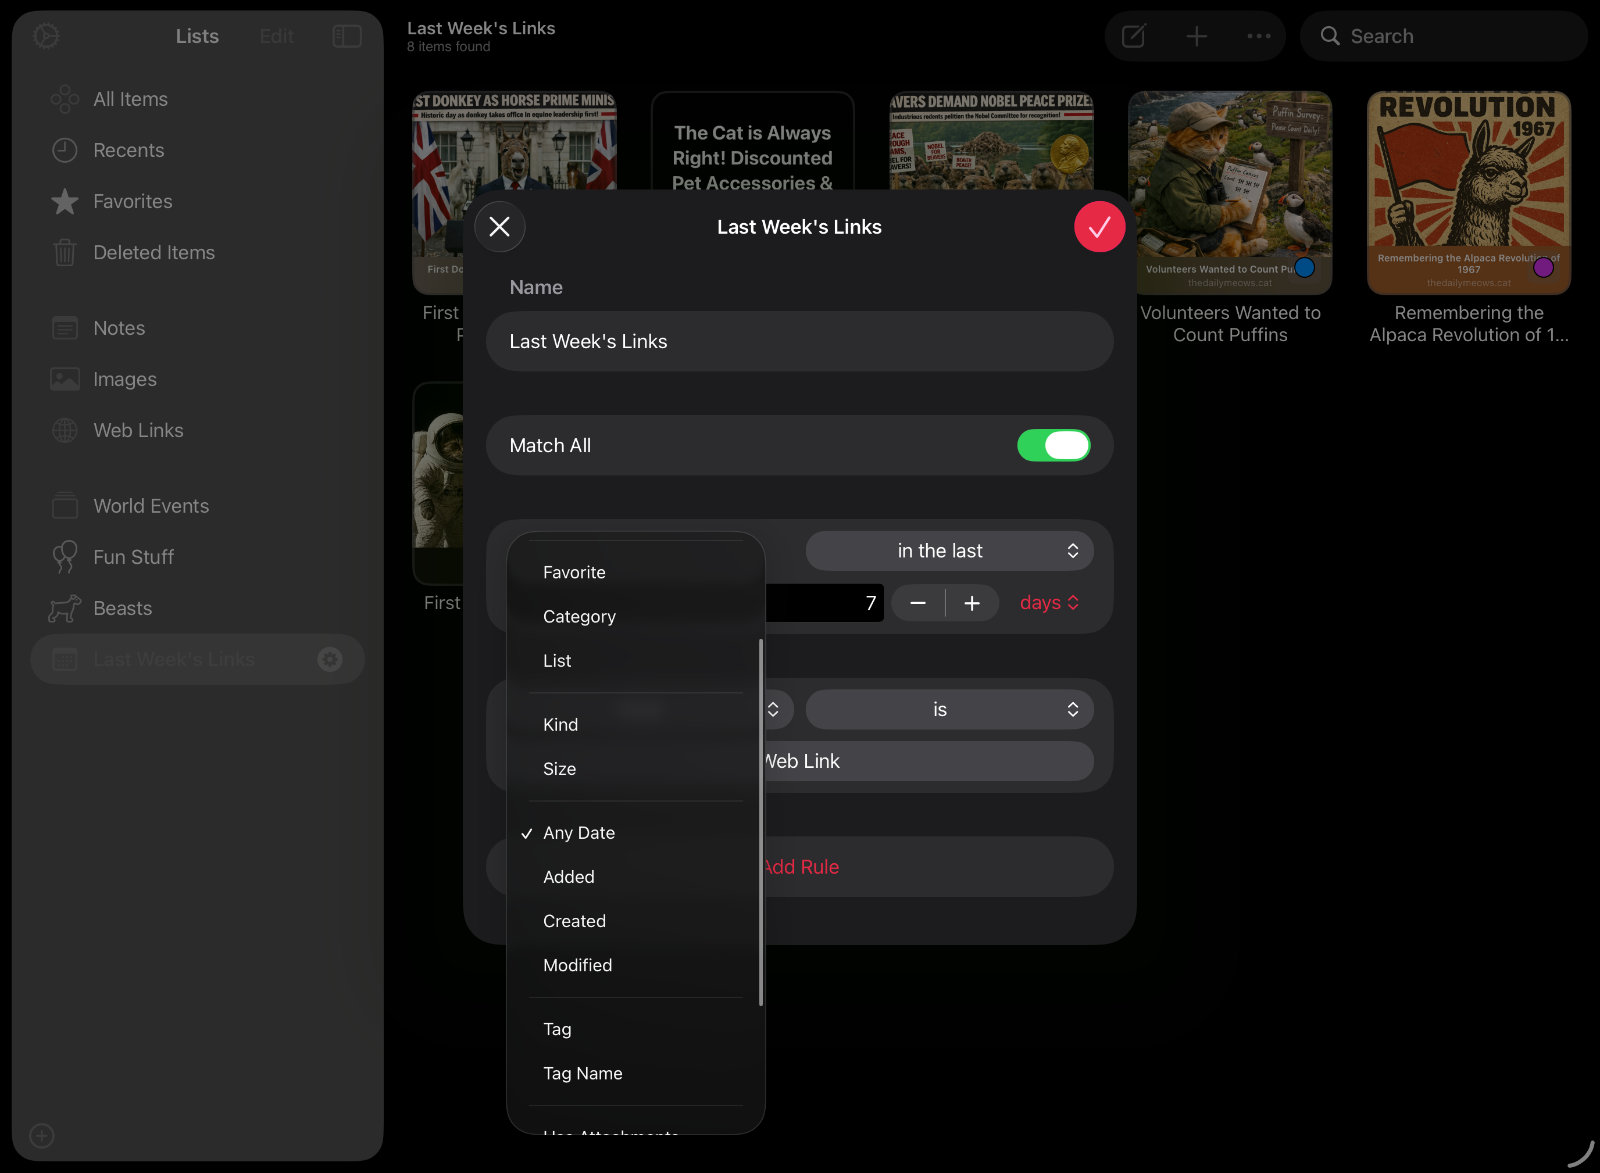Select All Items in the sidebar
This screenshot has width=1600, height=1173.
coord(129,98)
